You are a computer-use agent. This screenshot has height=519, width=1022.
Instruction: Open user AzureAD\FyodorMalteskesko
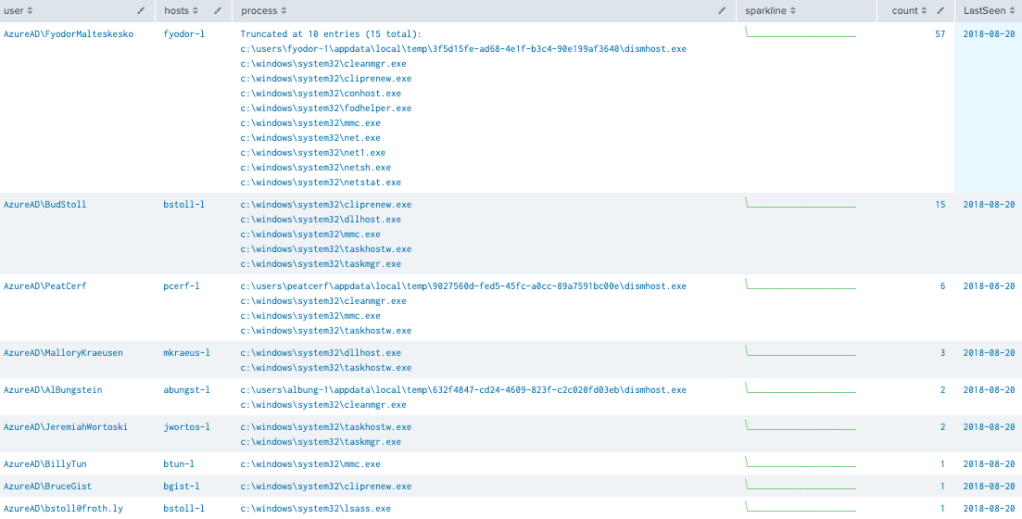tap(68, 34)
